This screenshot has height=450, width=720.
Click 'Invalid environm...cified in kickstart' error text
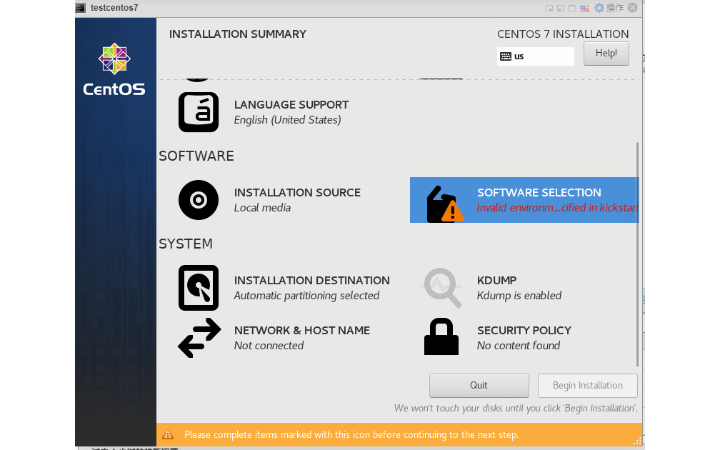557,208
